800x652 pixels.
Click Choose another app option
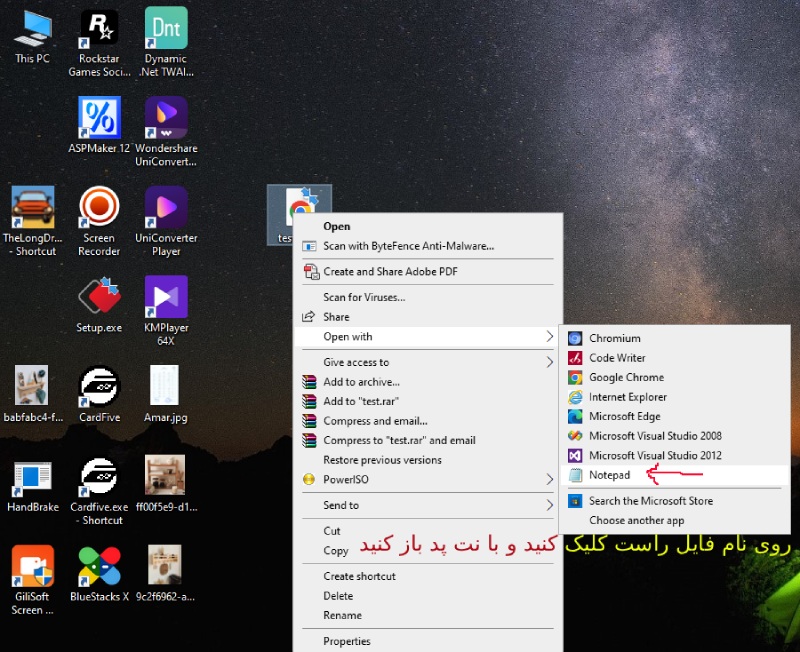pos(636,520)
